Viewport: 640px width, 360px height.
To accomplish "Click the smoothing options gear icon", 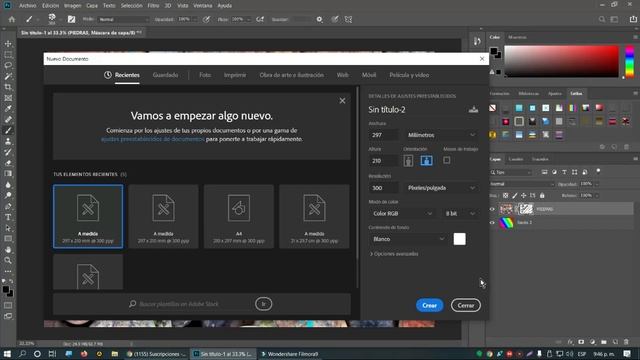I will 319,19.
